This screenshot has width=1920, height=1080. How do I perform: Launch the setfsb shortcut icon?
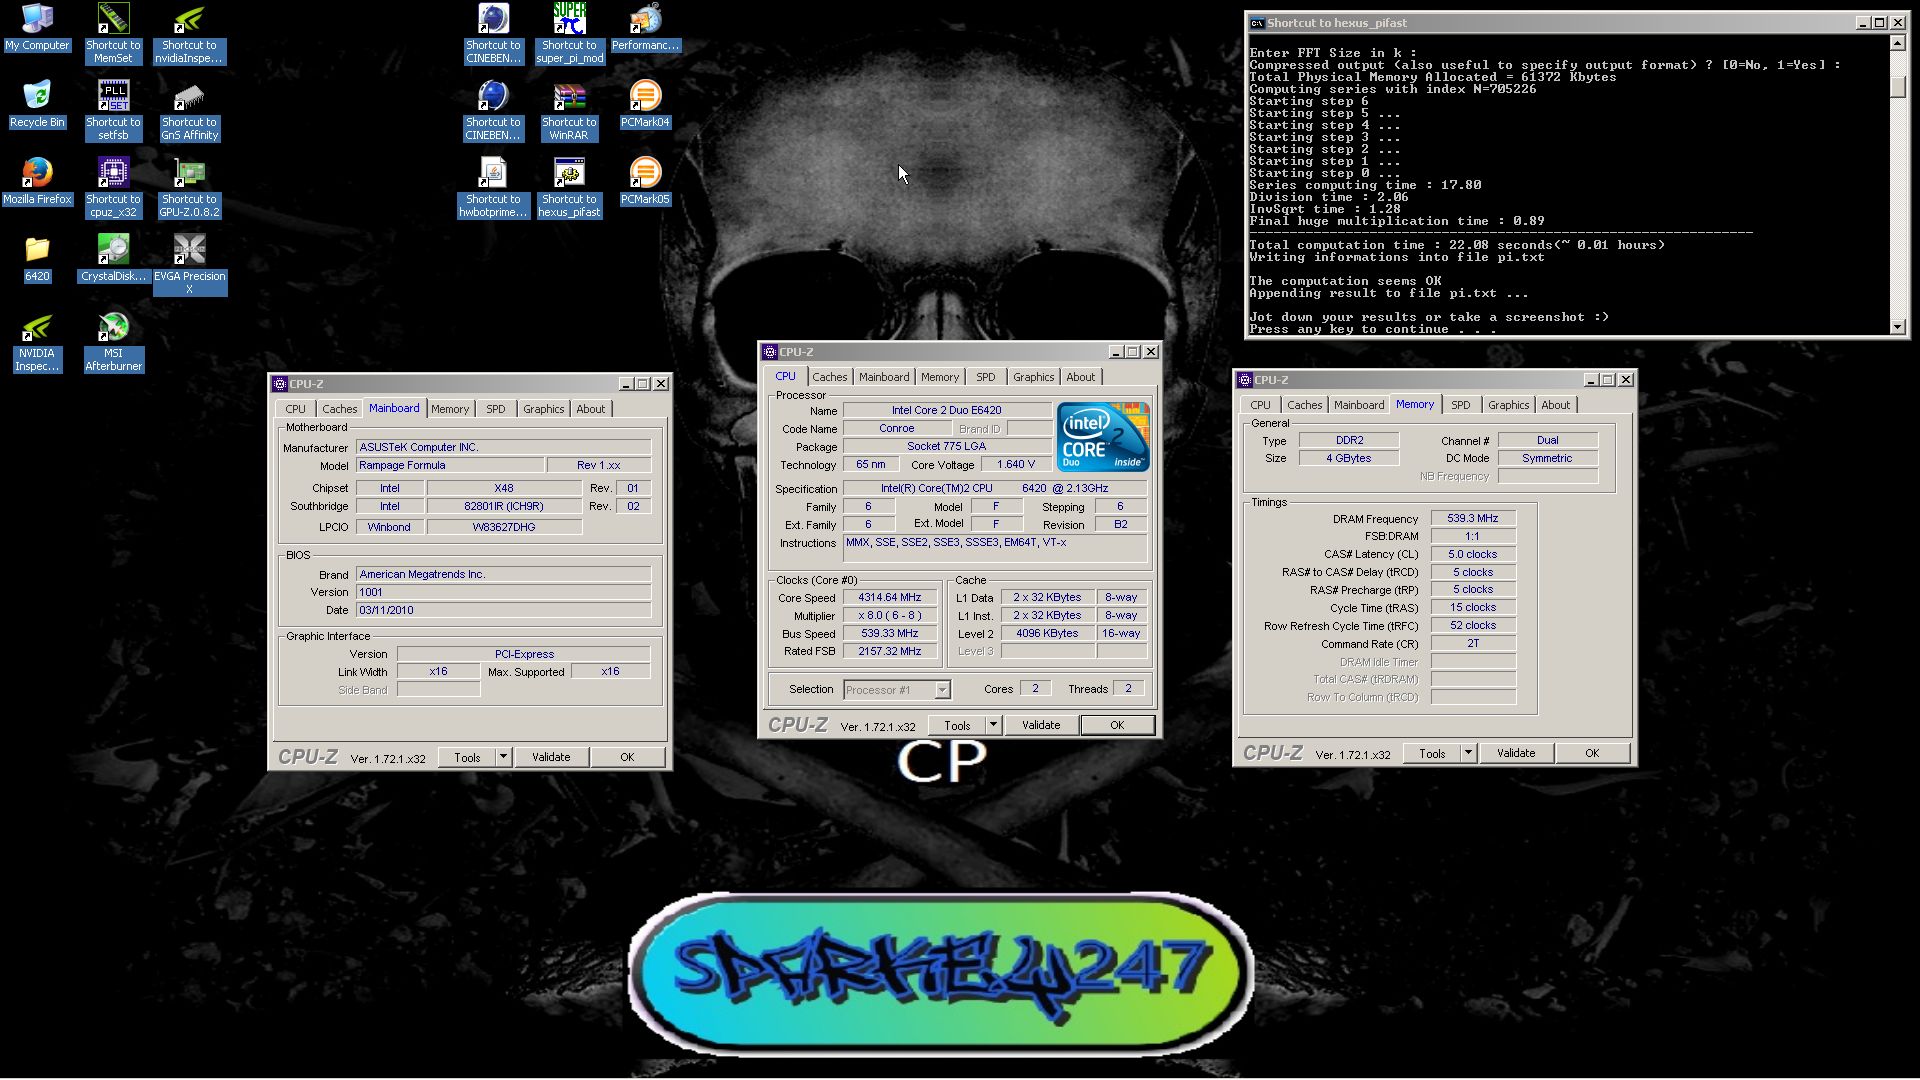[x=113, y=110]
